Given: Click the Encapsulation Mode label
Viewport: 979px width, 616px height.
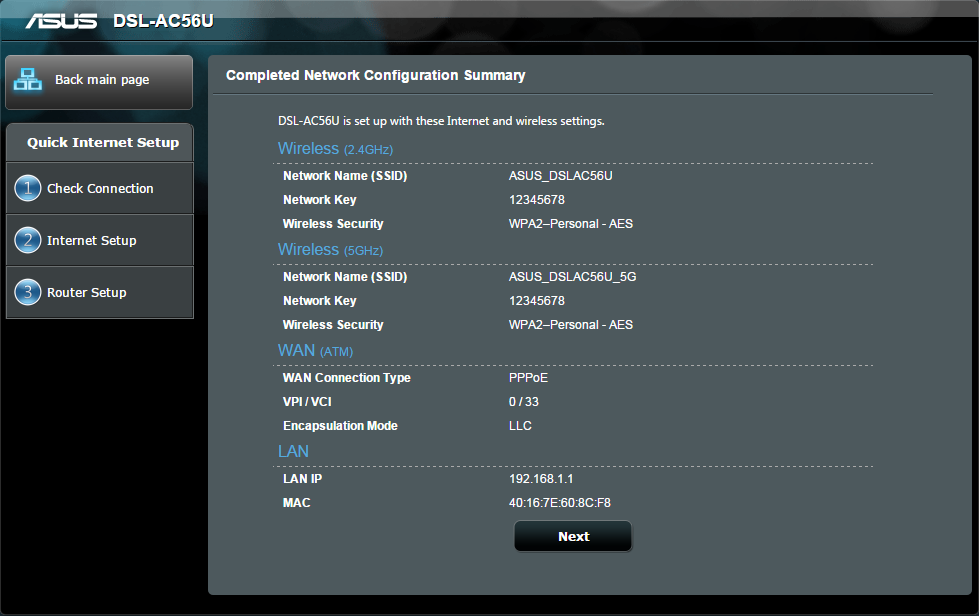Looking at the screenshot, I should (340, 426).
